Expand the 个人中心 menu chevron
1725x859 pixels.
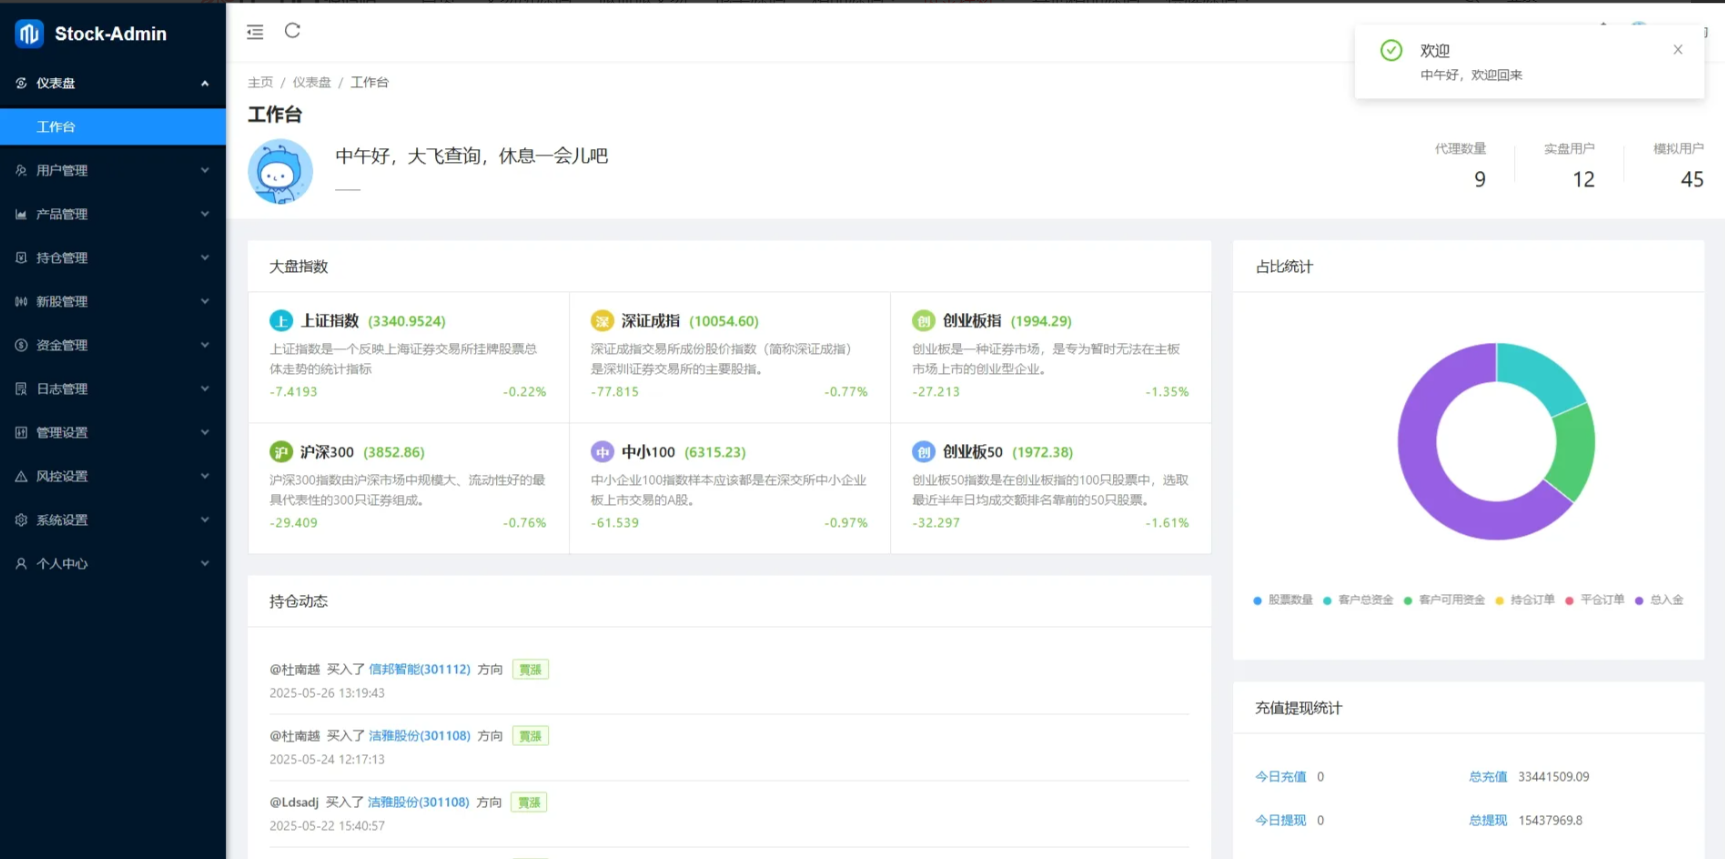point(205,564)
